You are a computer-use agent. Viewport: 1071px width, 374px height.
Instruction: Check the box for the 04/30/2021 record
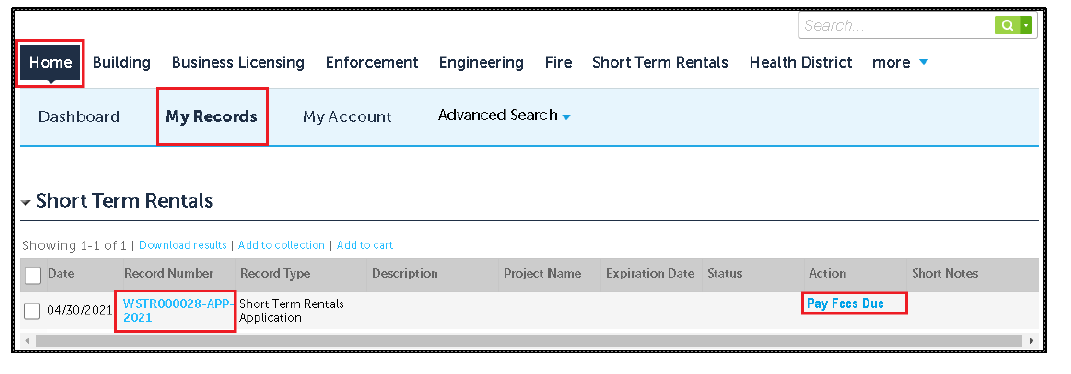(x=32, y=311)
